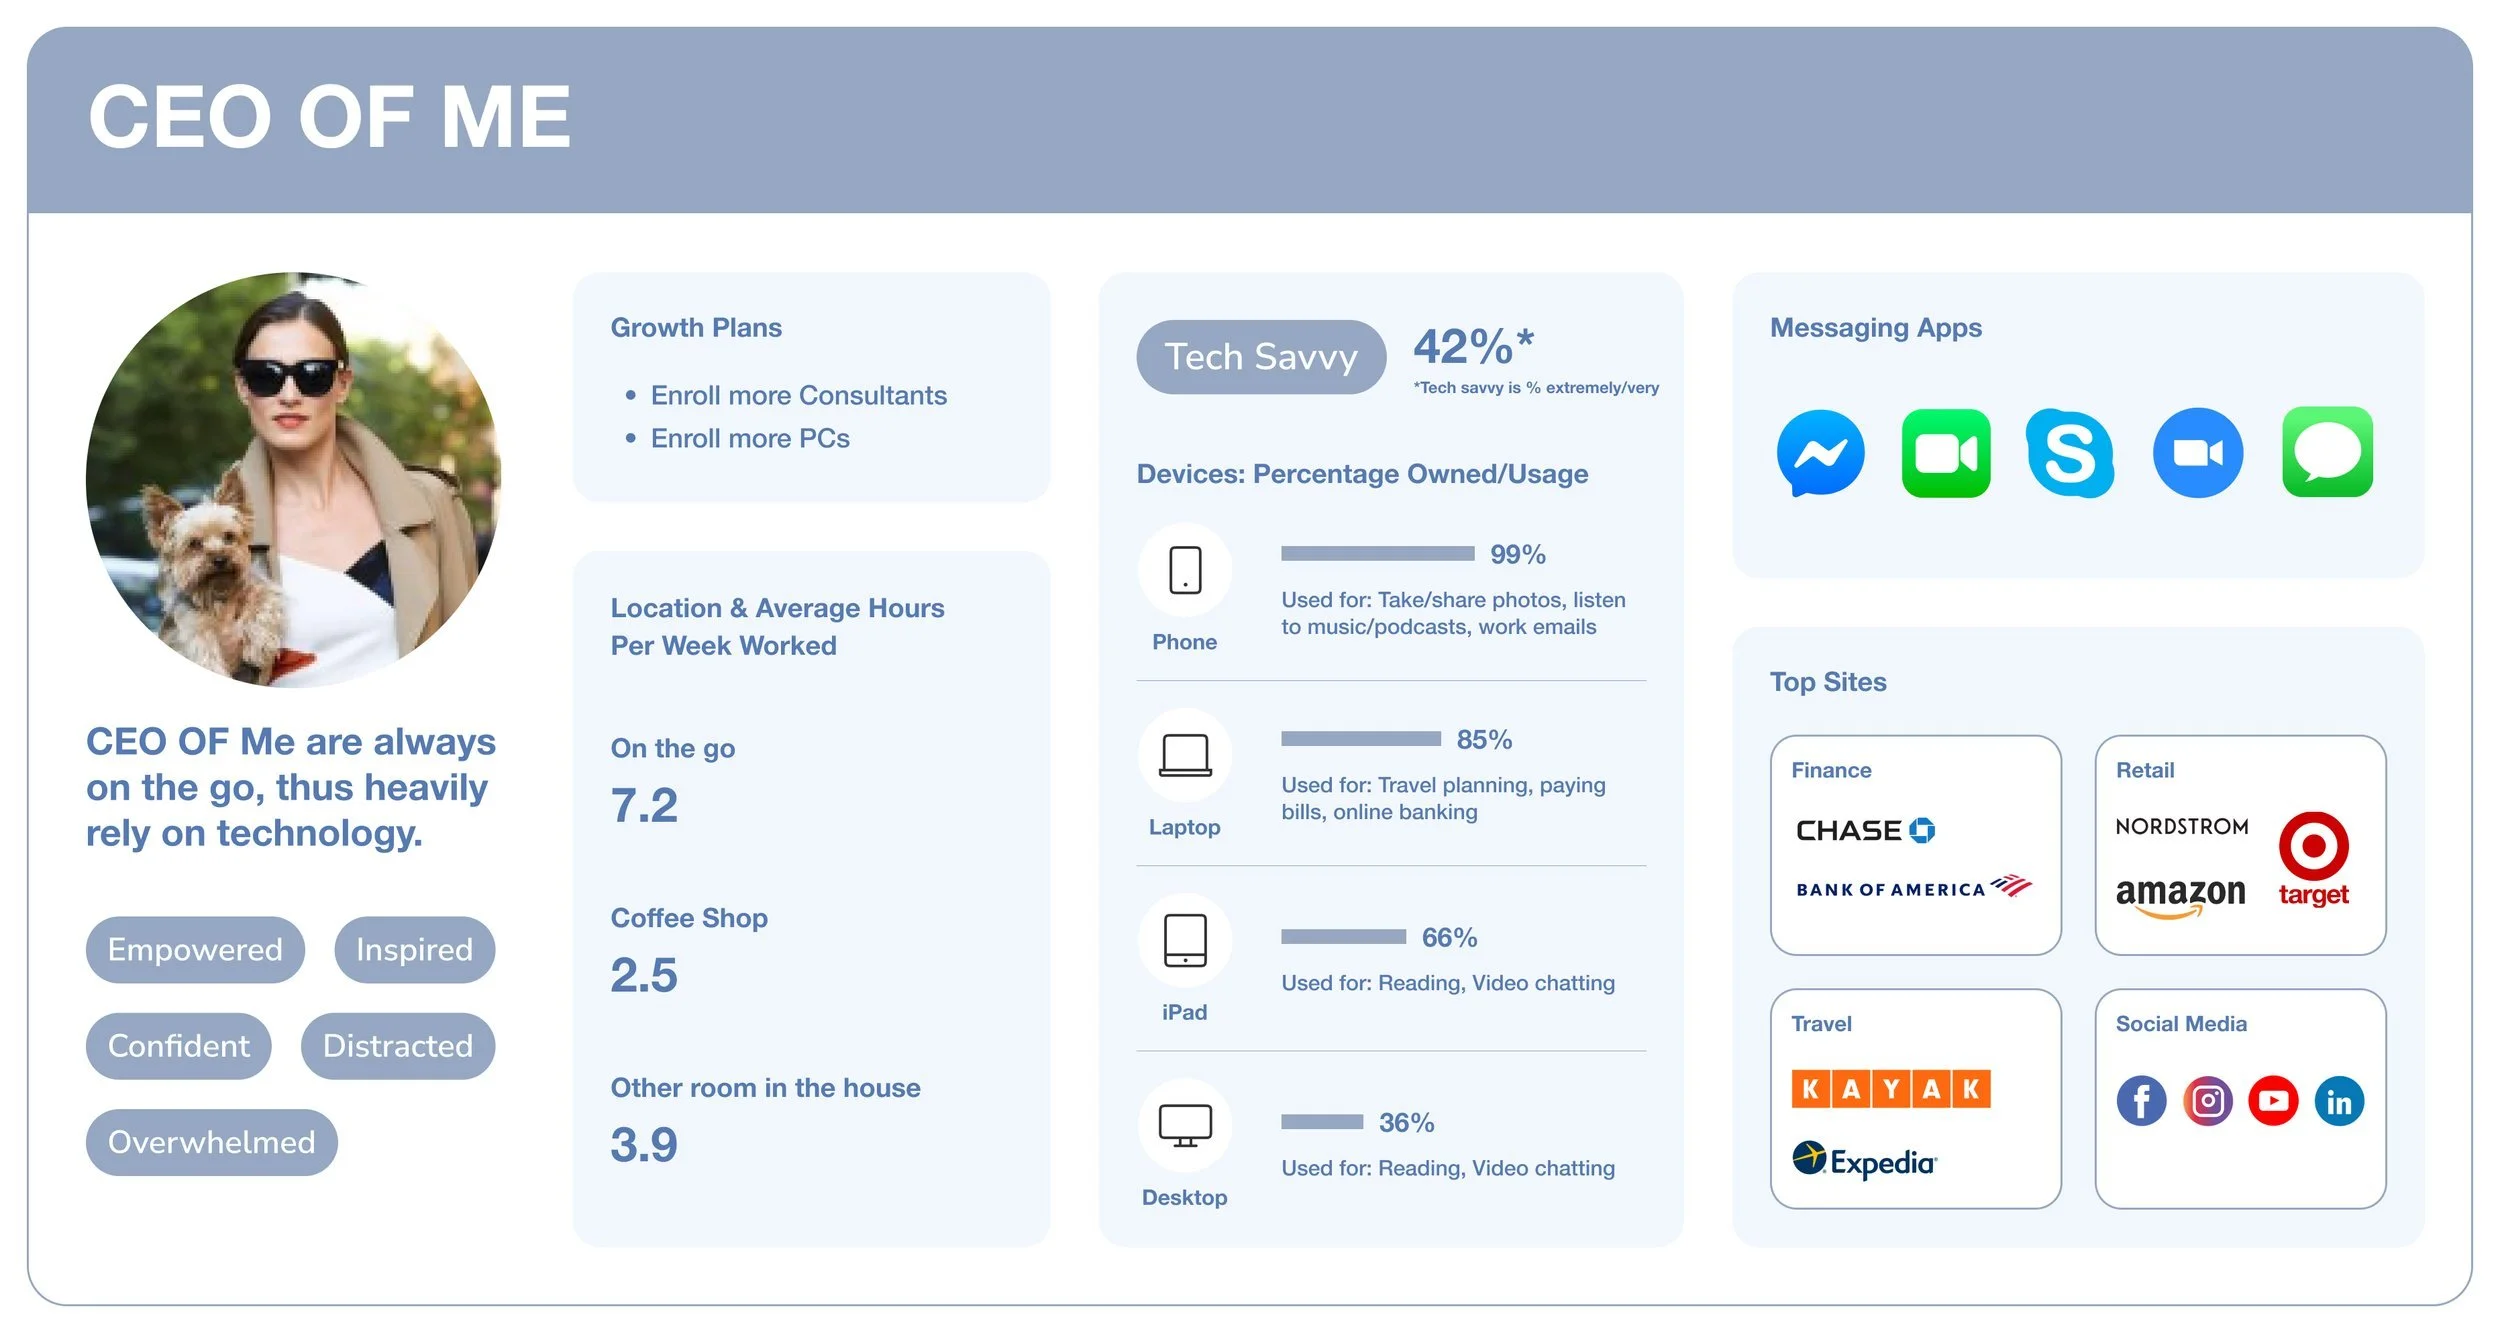Viewport: 2500px width, 1333px height.
Task: Click the 'Other room in the house' value 3.9
Action: coord(644,1145)
